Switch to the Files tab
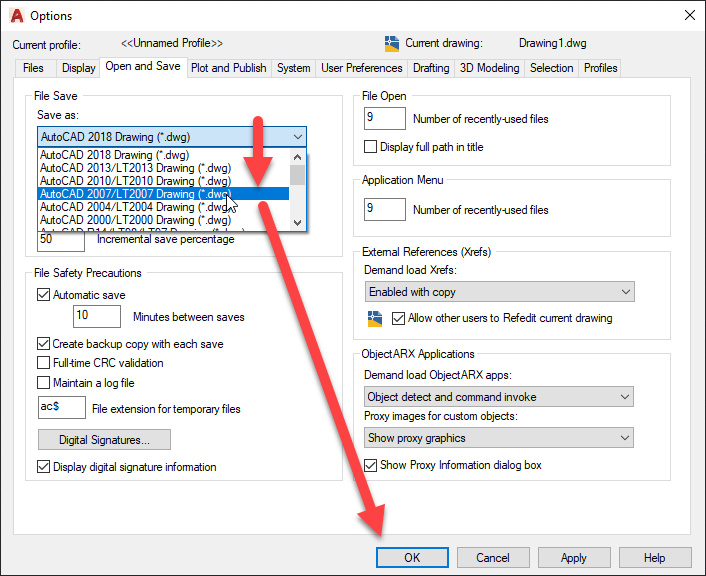This screenshot has height=576, width=706. pos(33,68)
